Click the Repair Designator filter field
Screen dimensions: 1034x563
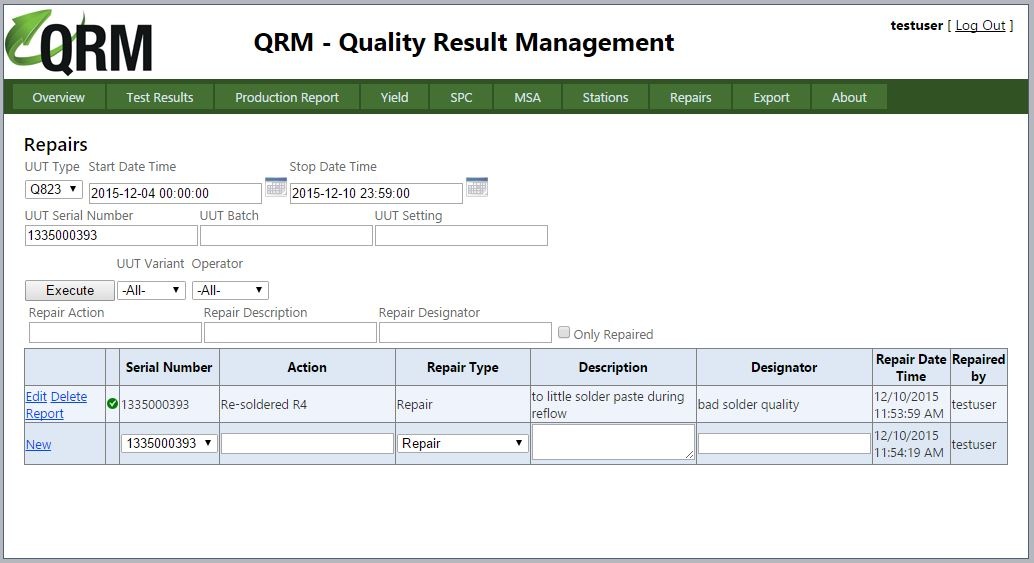[x=465, y=332]
